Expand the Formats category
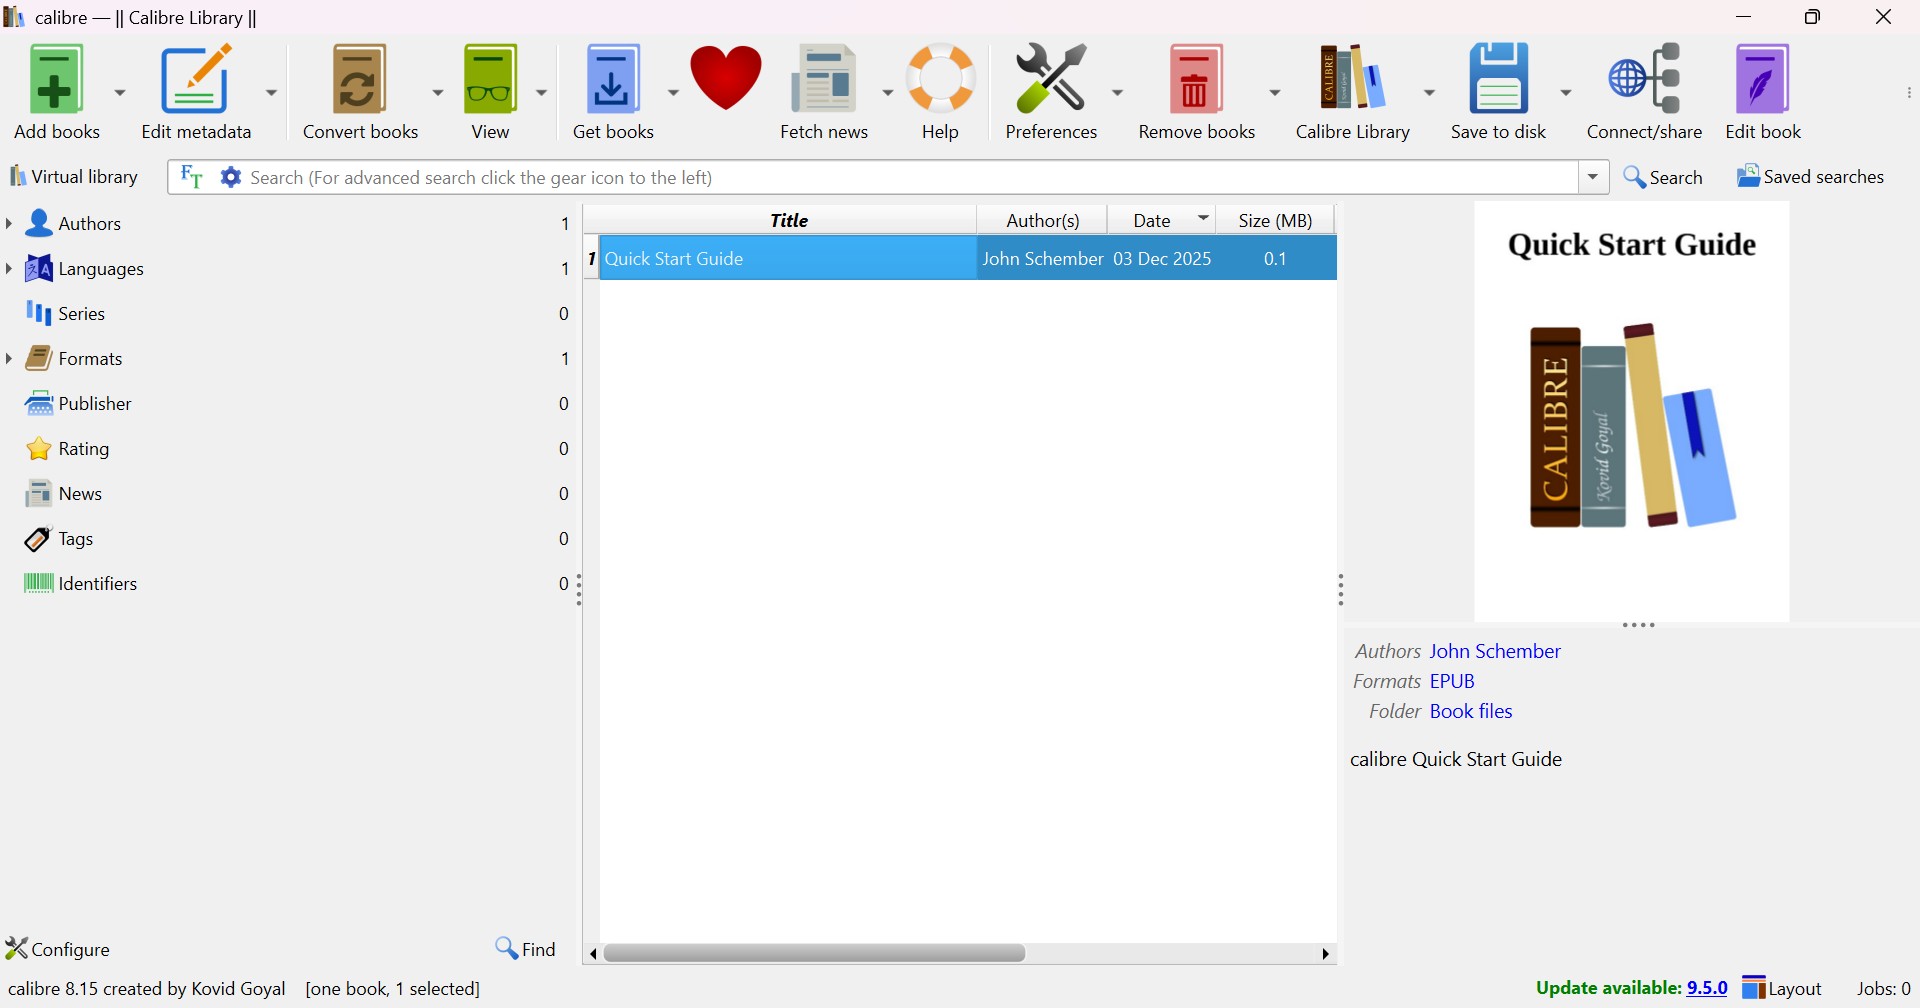This screenshot has height=1008, width=1920. pyautogui.click(x=9, y=357)
